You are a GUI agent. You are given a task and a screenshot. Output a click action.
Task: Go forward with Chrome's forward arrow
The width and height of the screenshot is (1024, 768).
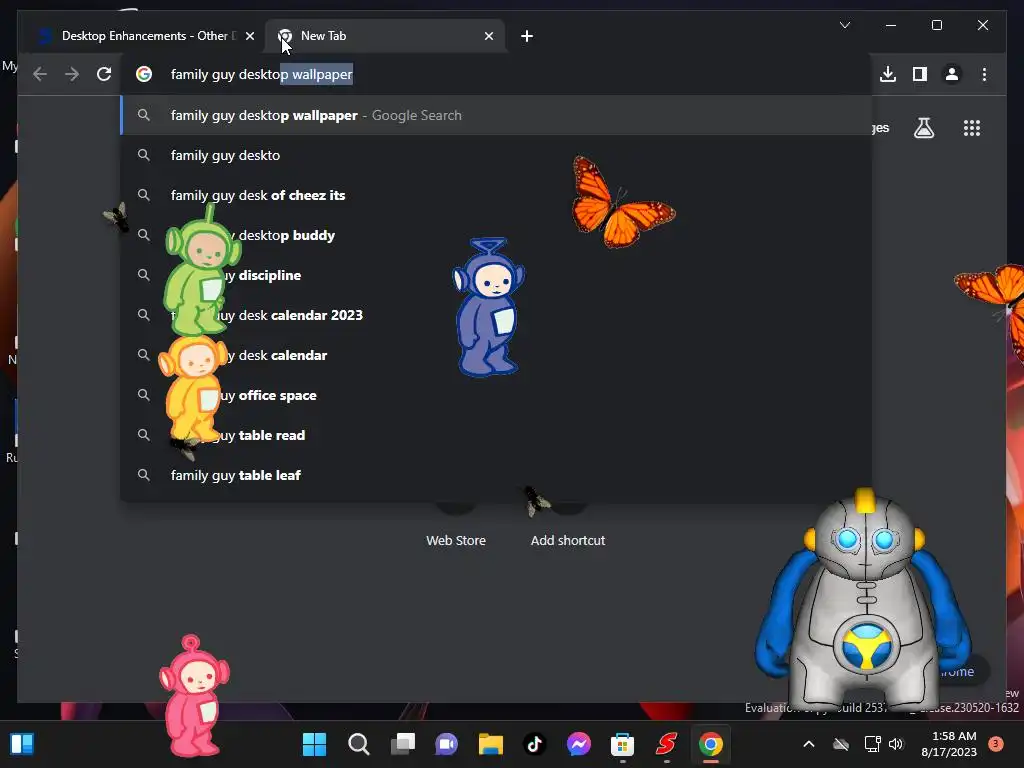tap(72, 74)
